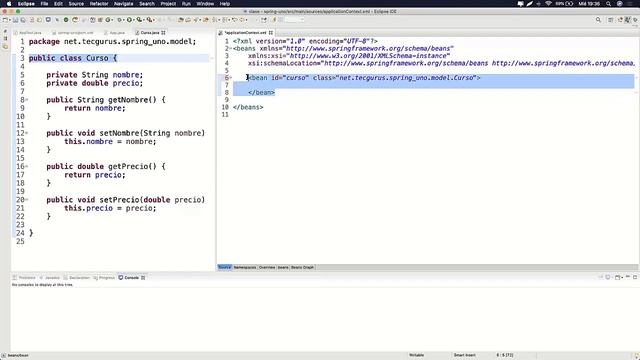The width and height of the screenshot is (640, 360).
Task: Select the Beans Graph tab
Action: [x=302, y=267]
